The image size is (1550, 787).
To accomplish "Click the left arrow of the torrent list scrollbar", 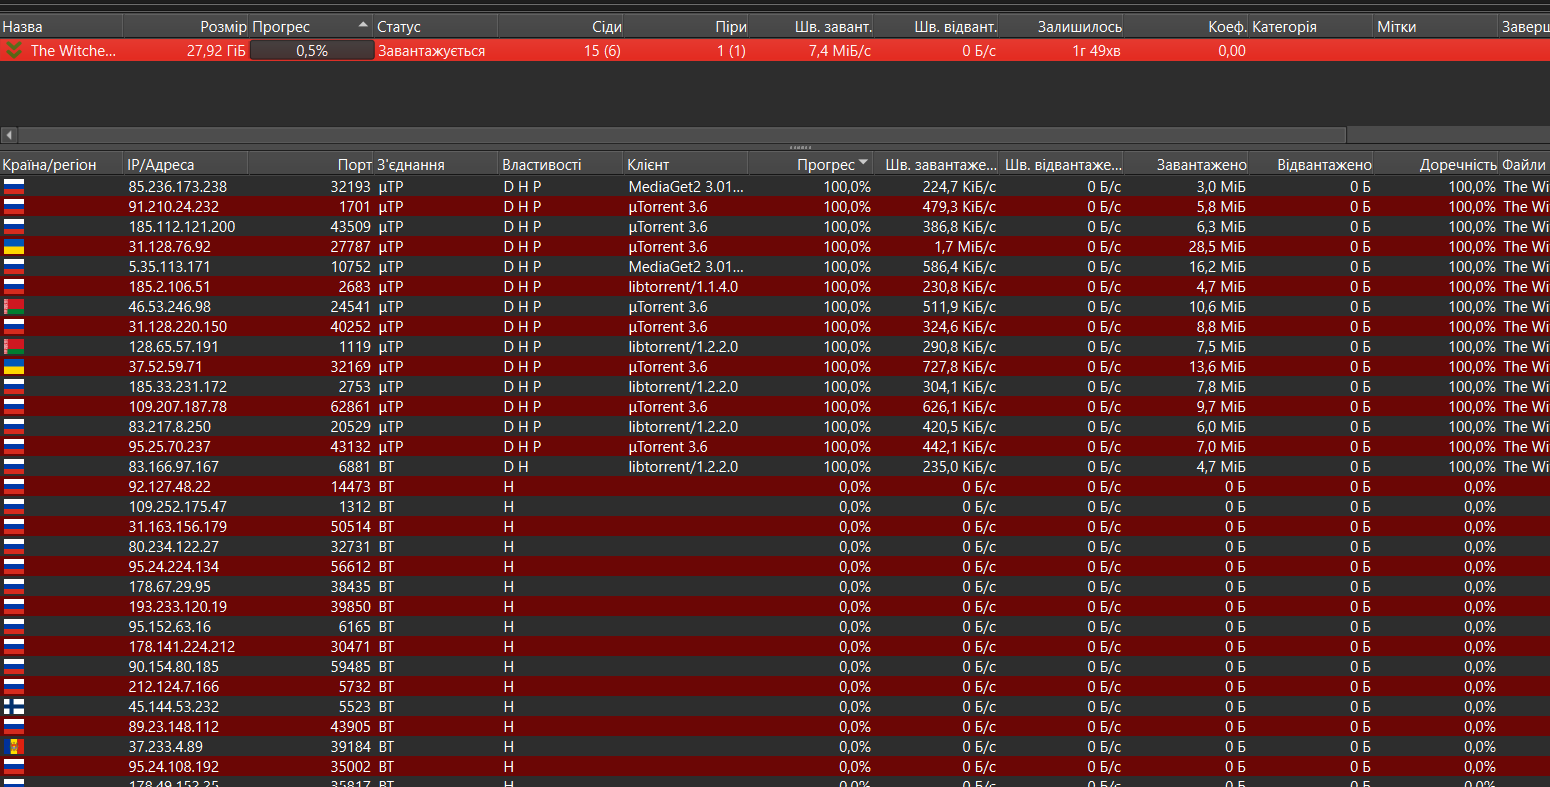I will (x=9, y=135).
